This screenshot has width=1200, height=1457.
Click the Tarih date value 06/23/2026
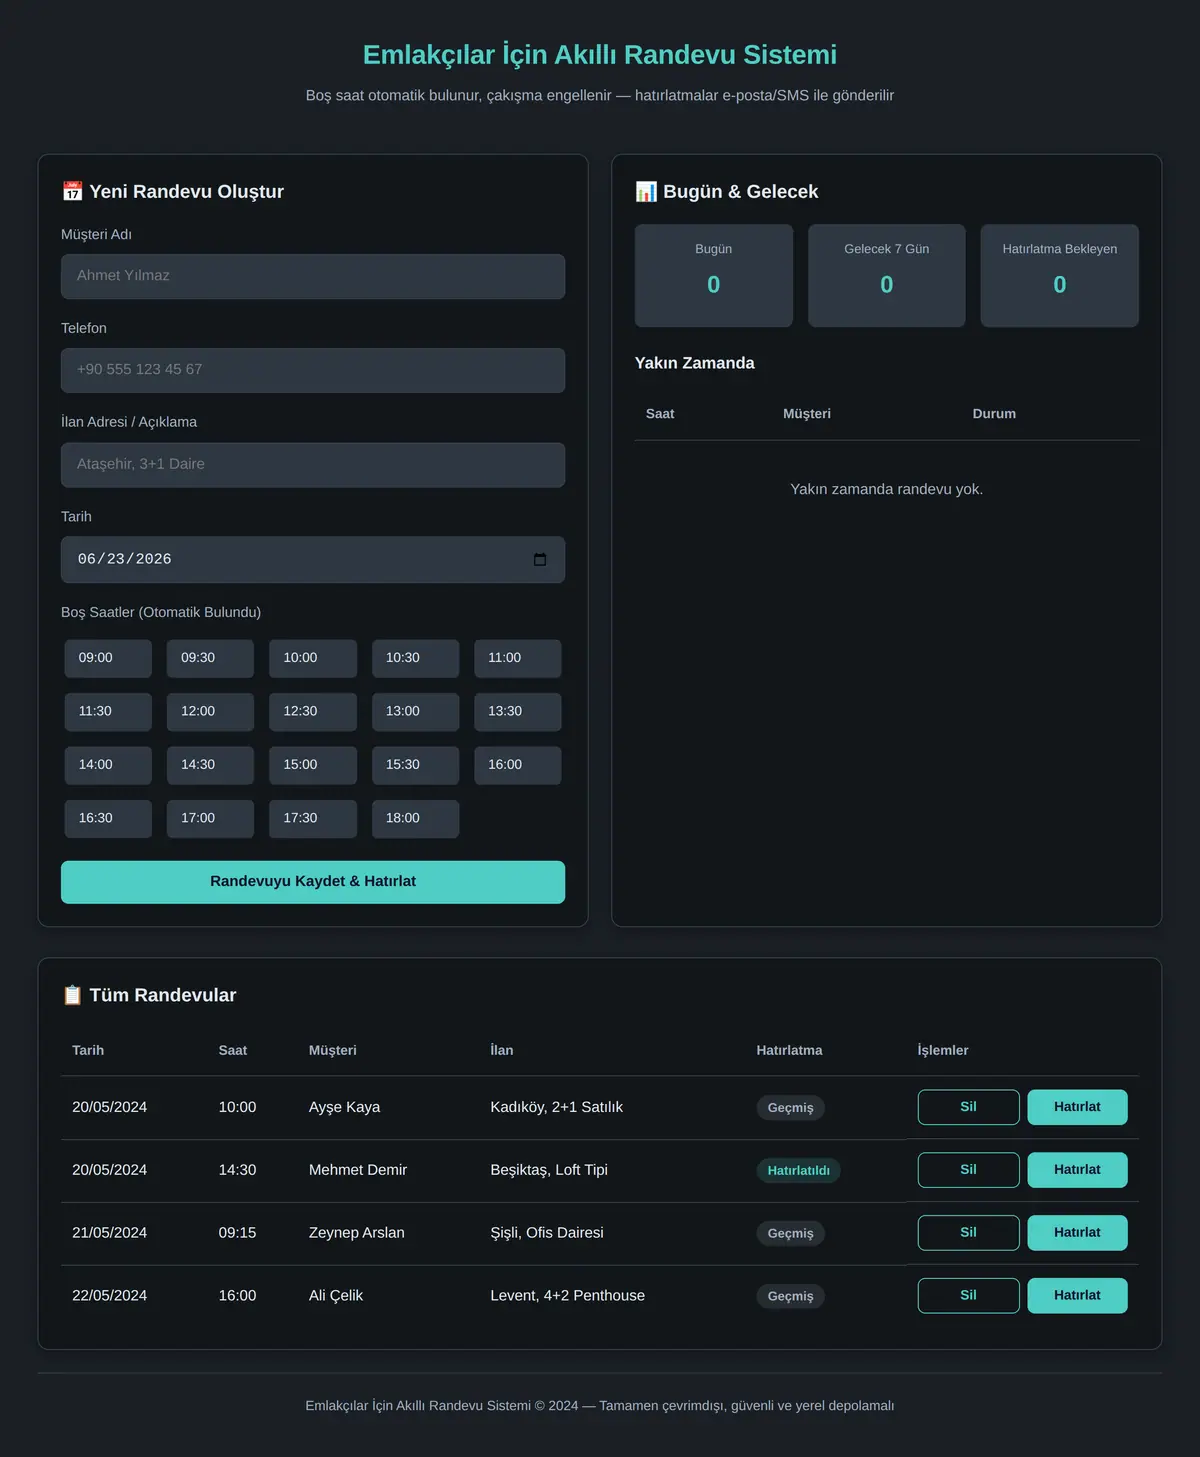pos(125,560)
